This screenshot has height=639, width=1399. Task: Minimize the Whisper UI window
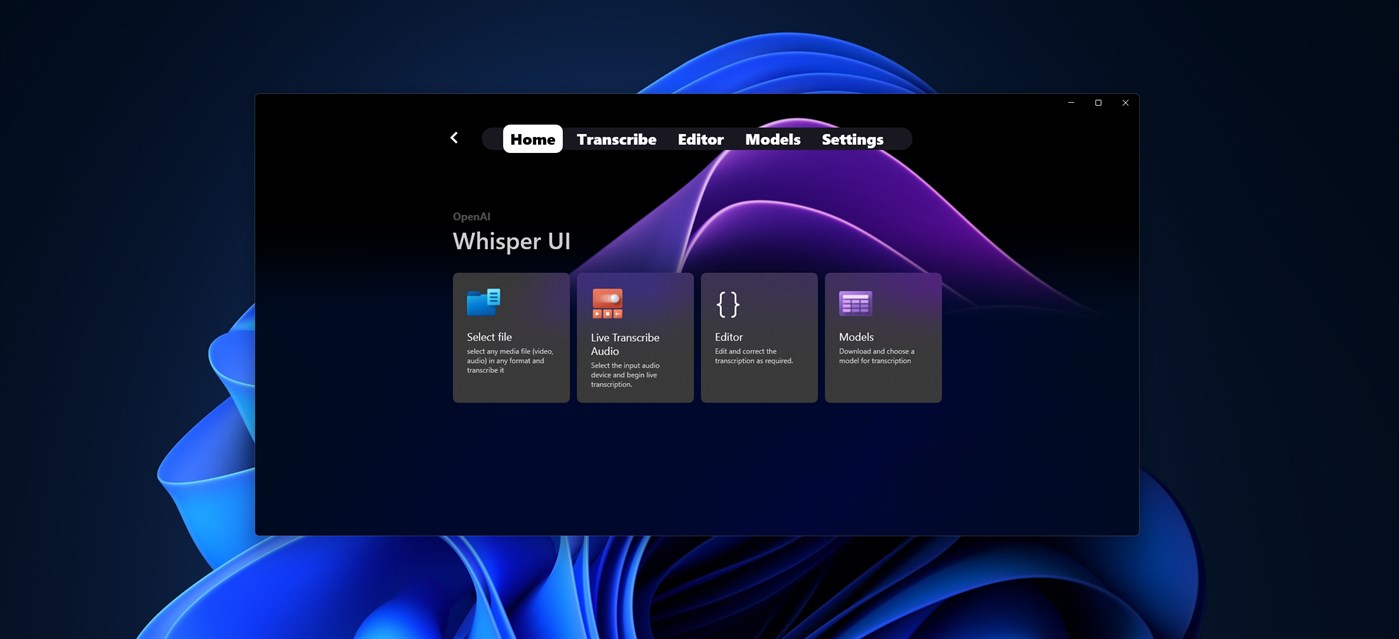pyautogui.click(x=1071, y=103)
